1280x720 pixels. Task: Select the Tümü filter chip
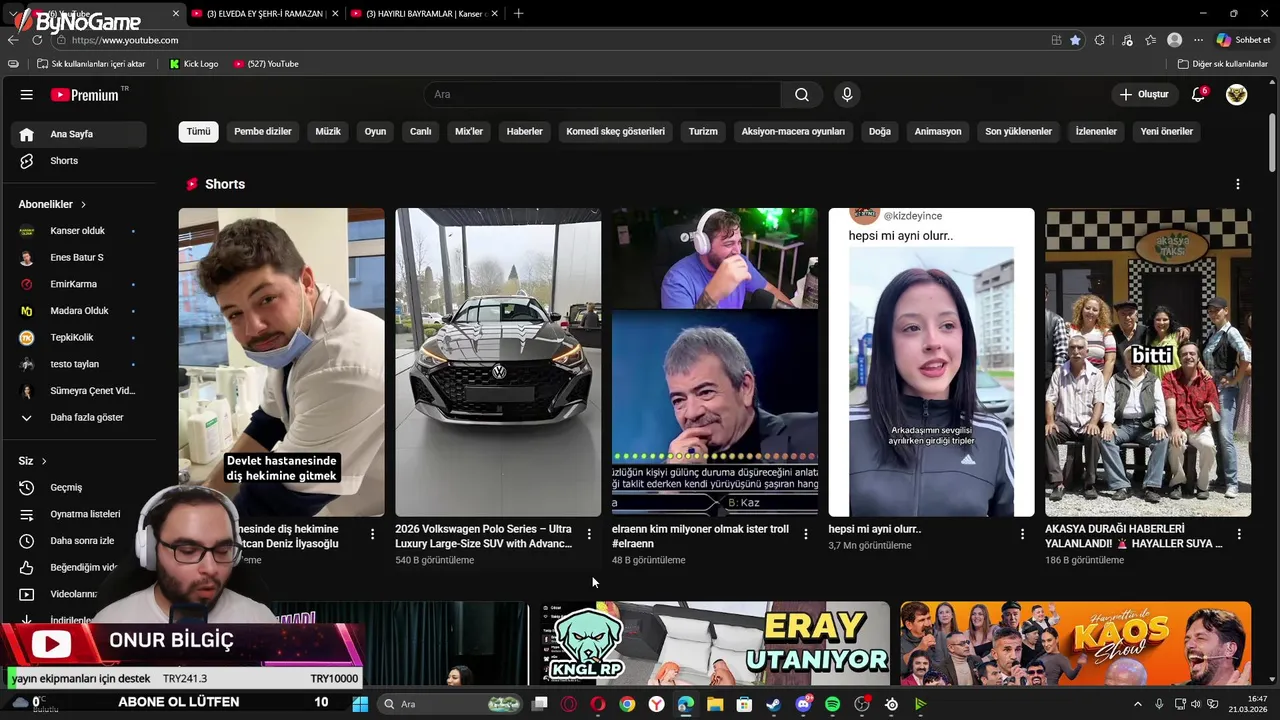[198, 131]
